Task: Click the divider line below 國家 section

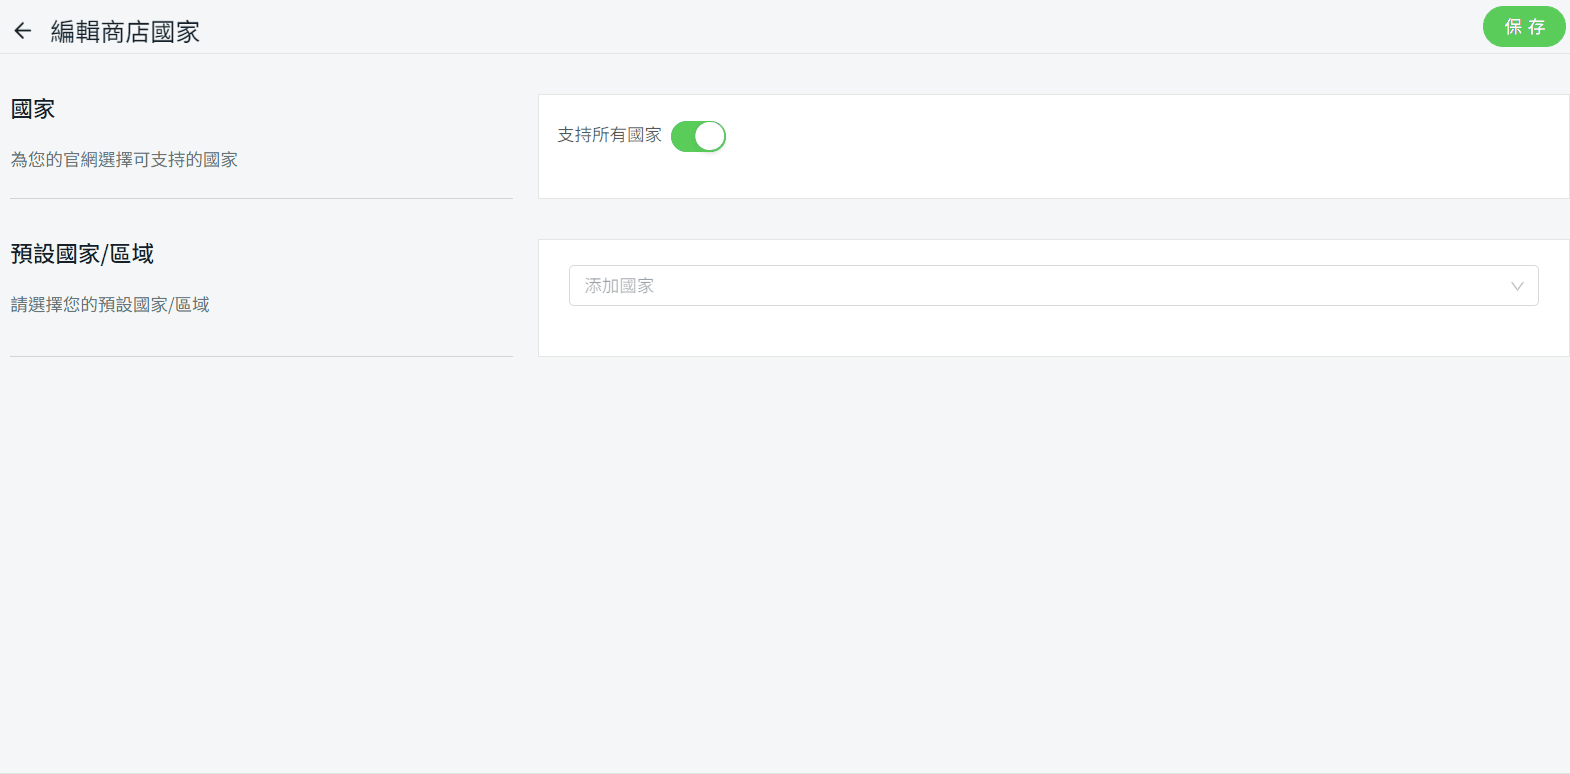Action: [x=261, y=198]
